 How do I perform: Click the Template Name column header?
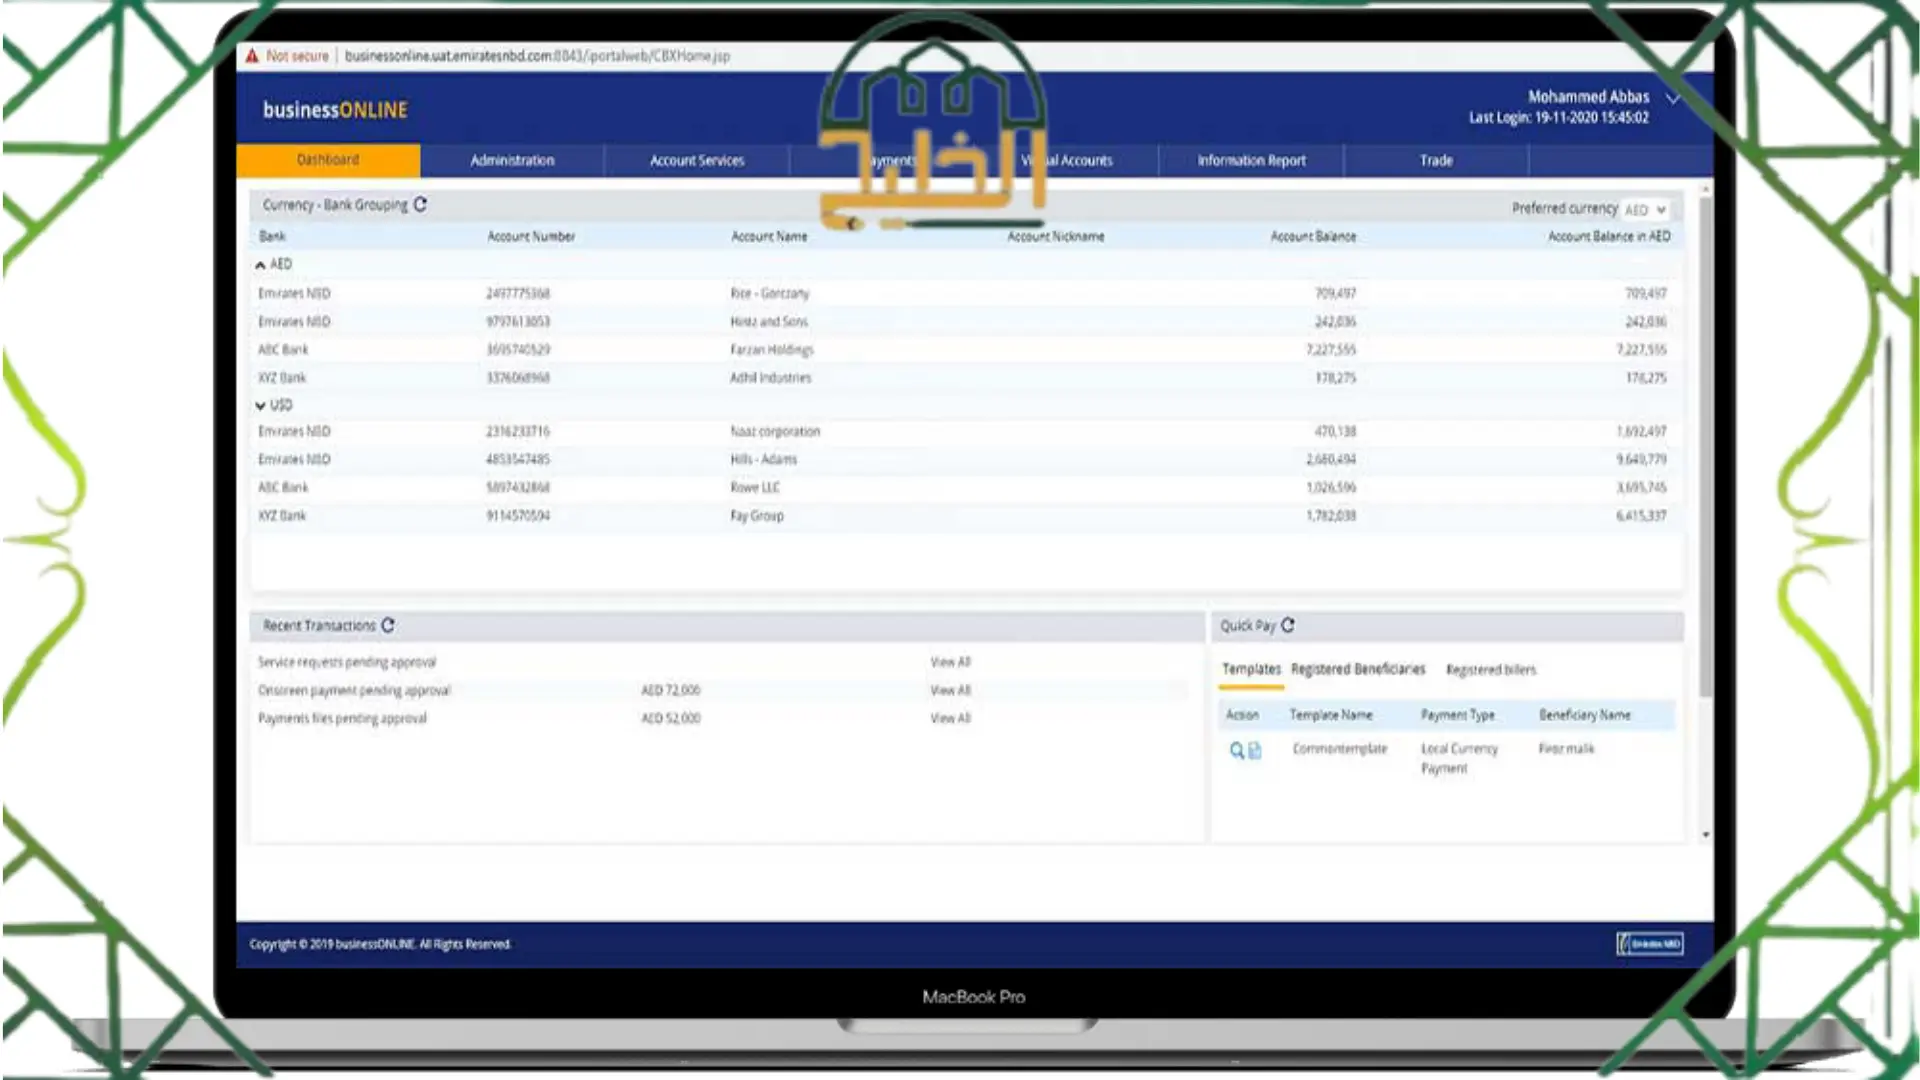coord(1331,715)
